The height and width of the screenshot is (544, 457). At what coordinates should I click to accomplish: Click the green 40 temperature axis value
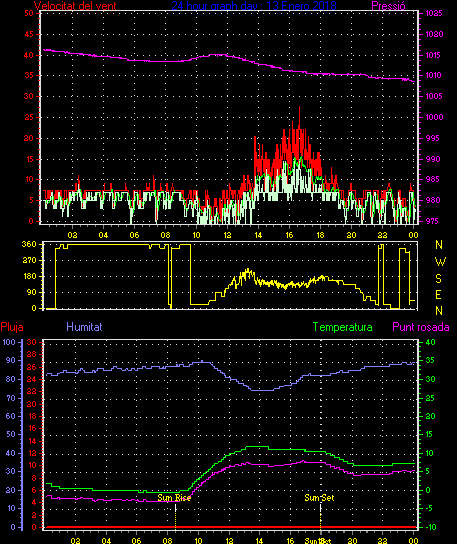430,342
